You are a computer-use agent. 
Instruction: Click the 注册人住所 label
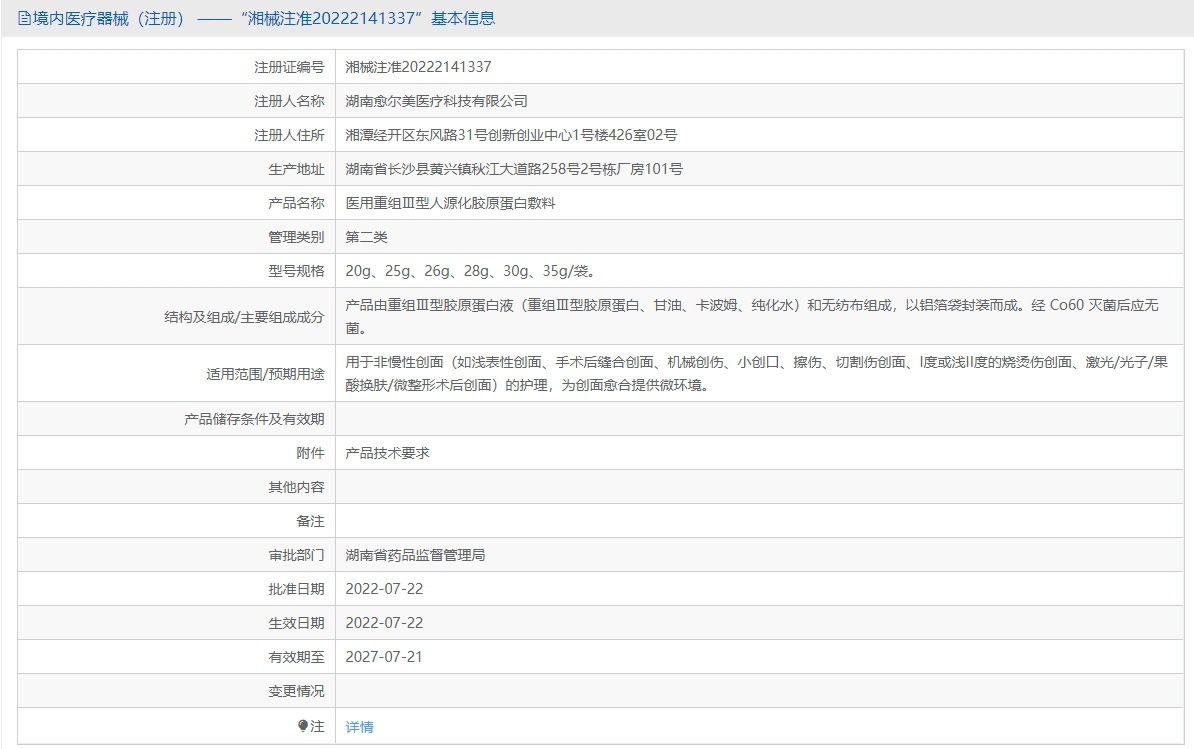pos(289,135)
